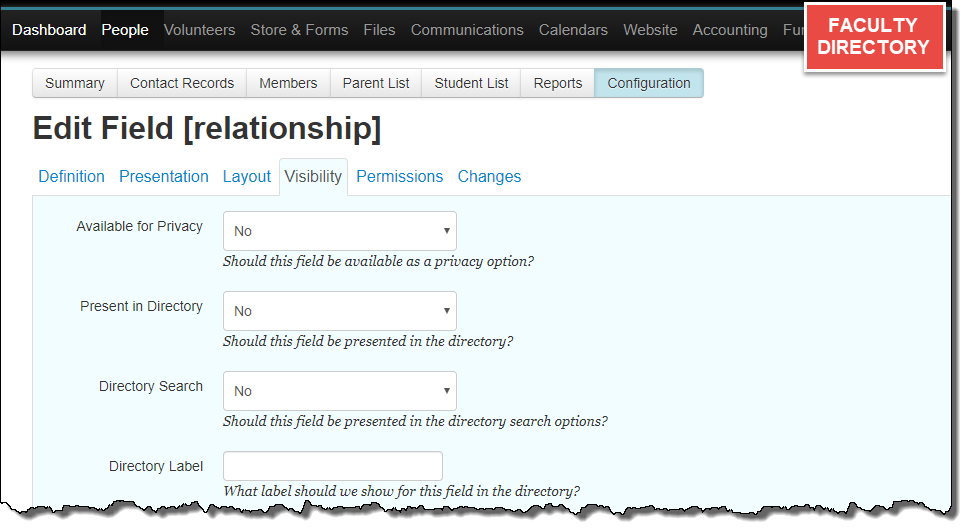Go to Store & Forms

click(x=299, y=30)
